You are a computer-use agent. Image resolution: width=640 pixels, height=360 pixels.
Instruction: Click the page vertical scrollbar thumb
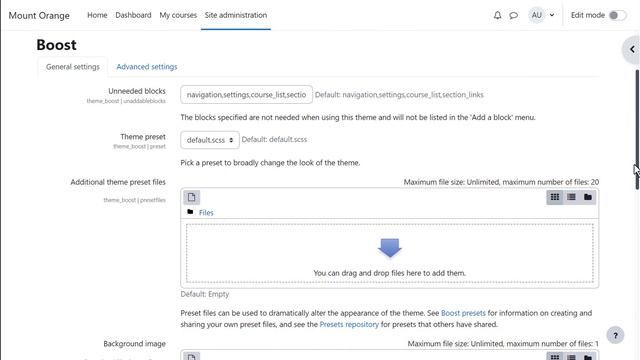tap(637, 130)
